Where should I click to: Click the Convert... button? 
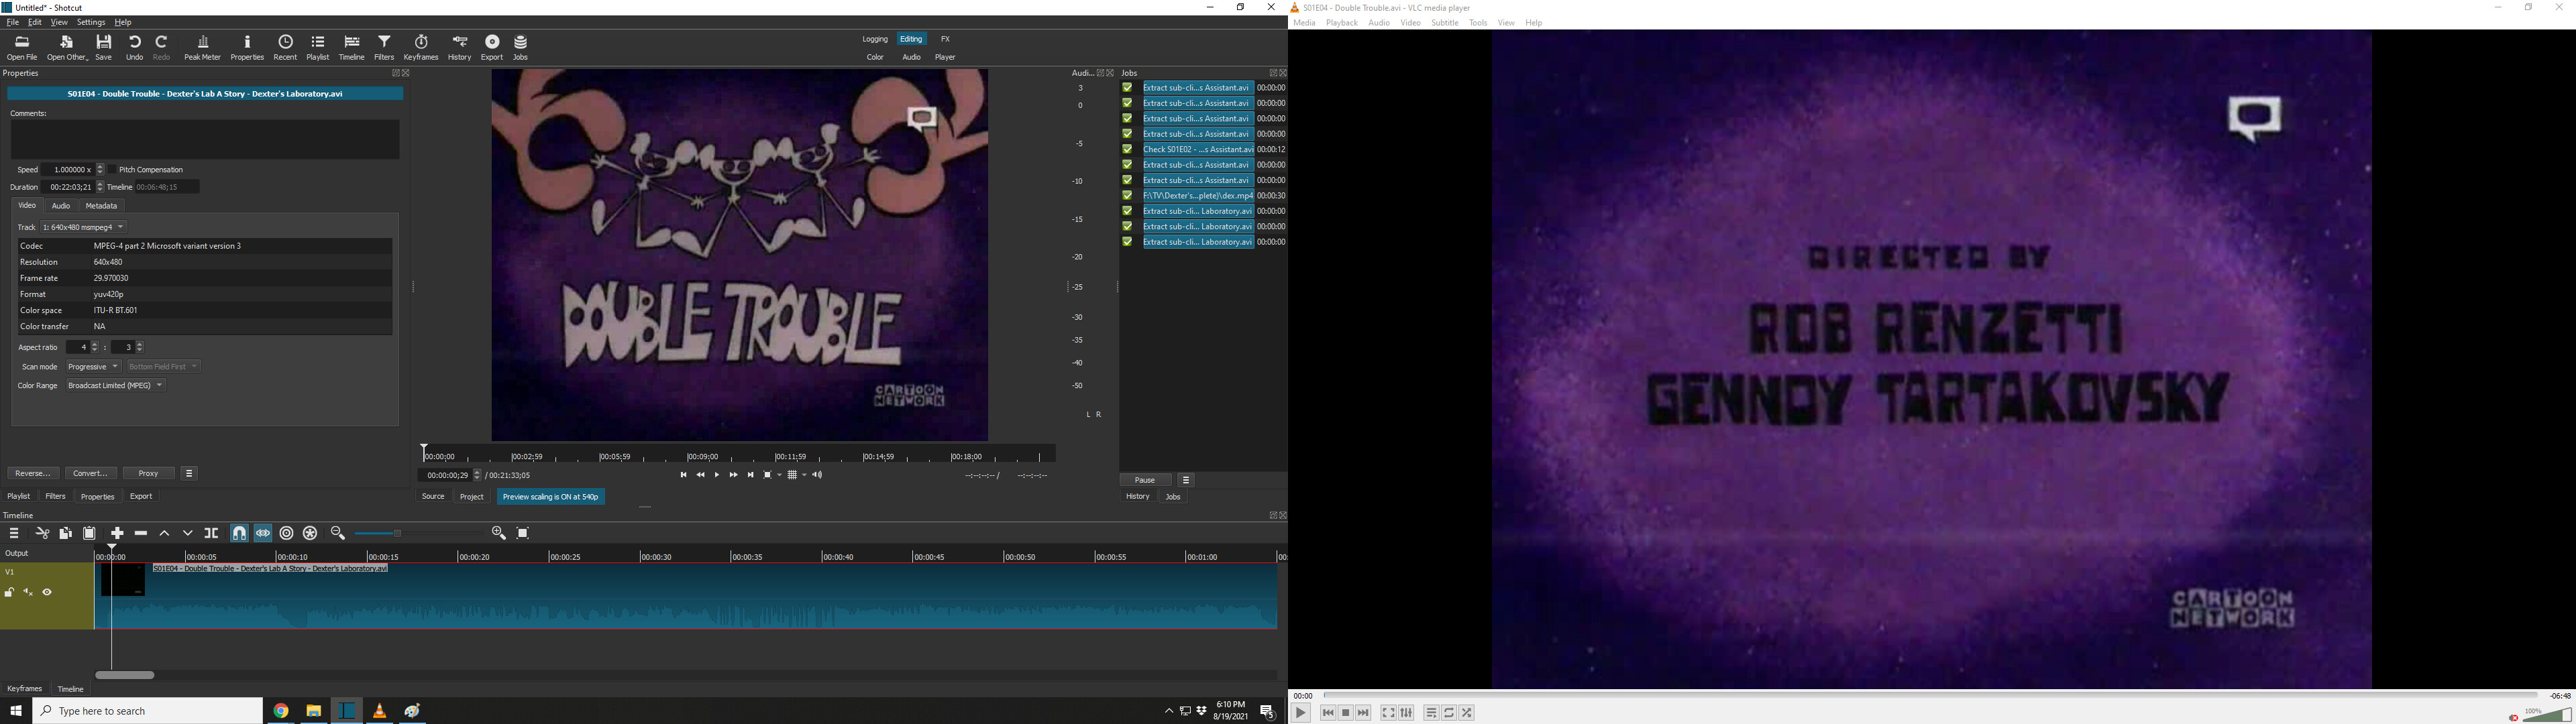pyautogui.click(x=91, y=473)
